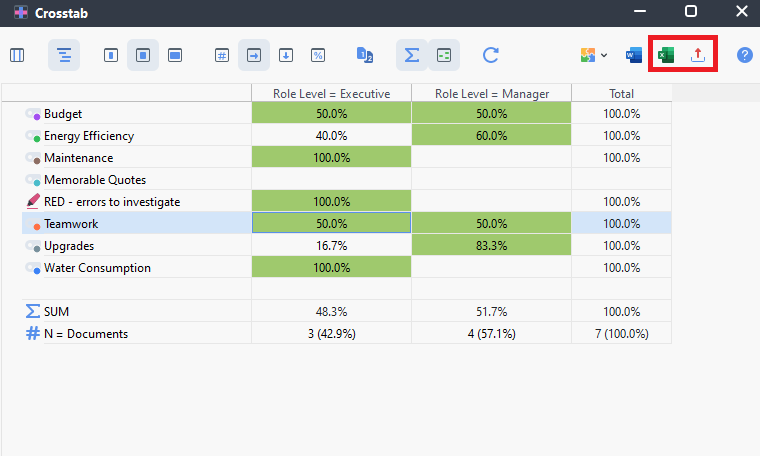The width and height of the screenshot is (760, 456).
Task: Select the Memorable Quotes row label
Action: coord(95,180)
